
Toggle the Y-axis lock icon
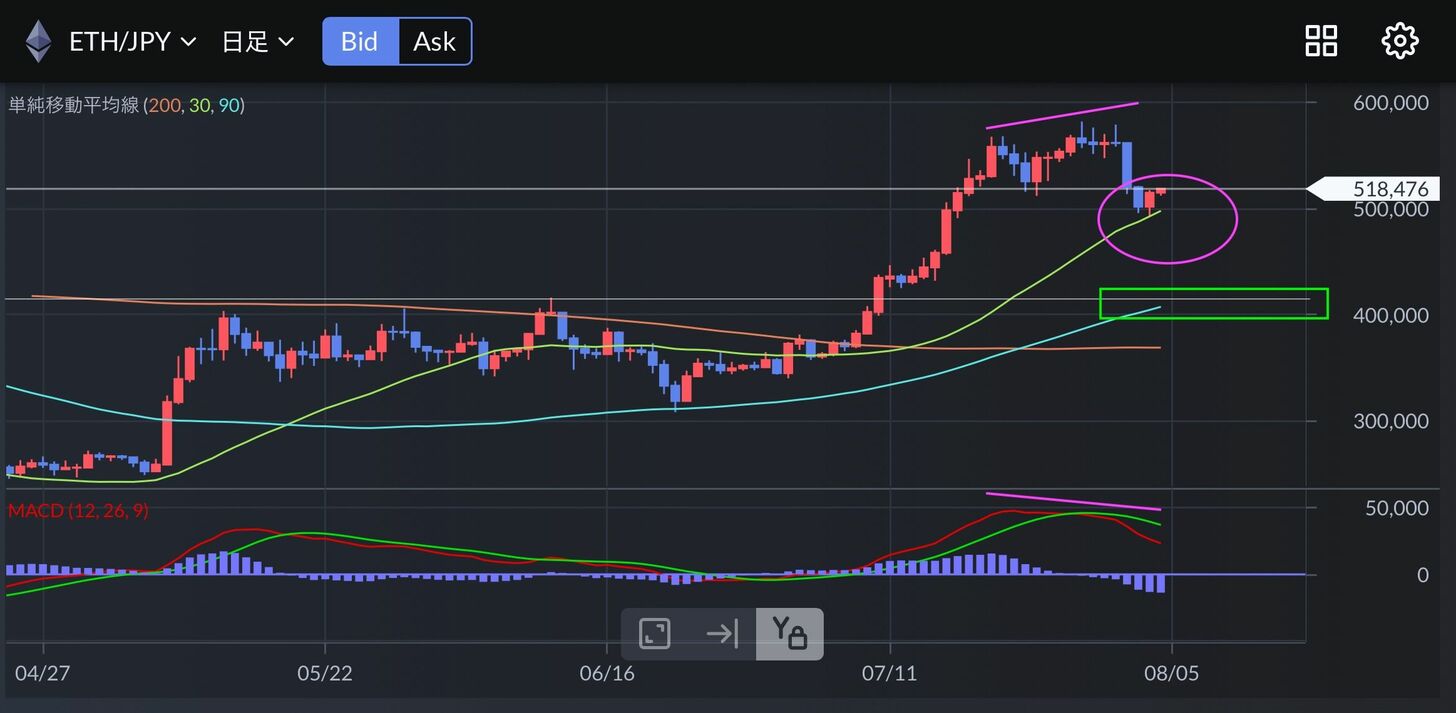point(789,634)
